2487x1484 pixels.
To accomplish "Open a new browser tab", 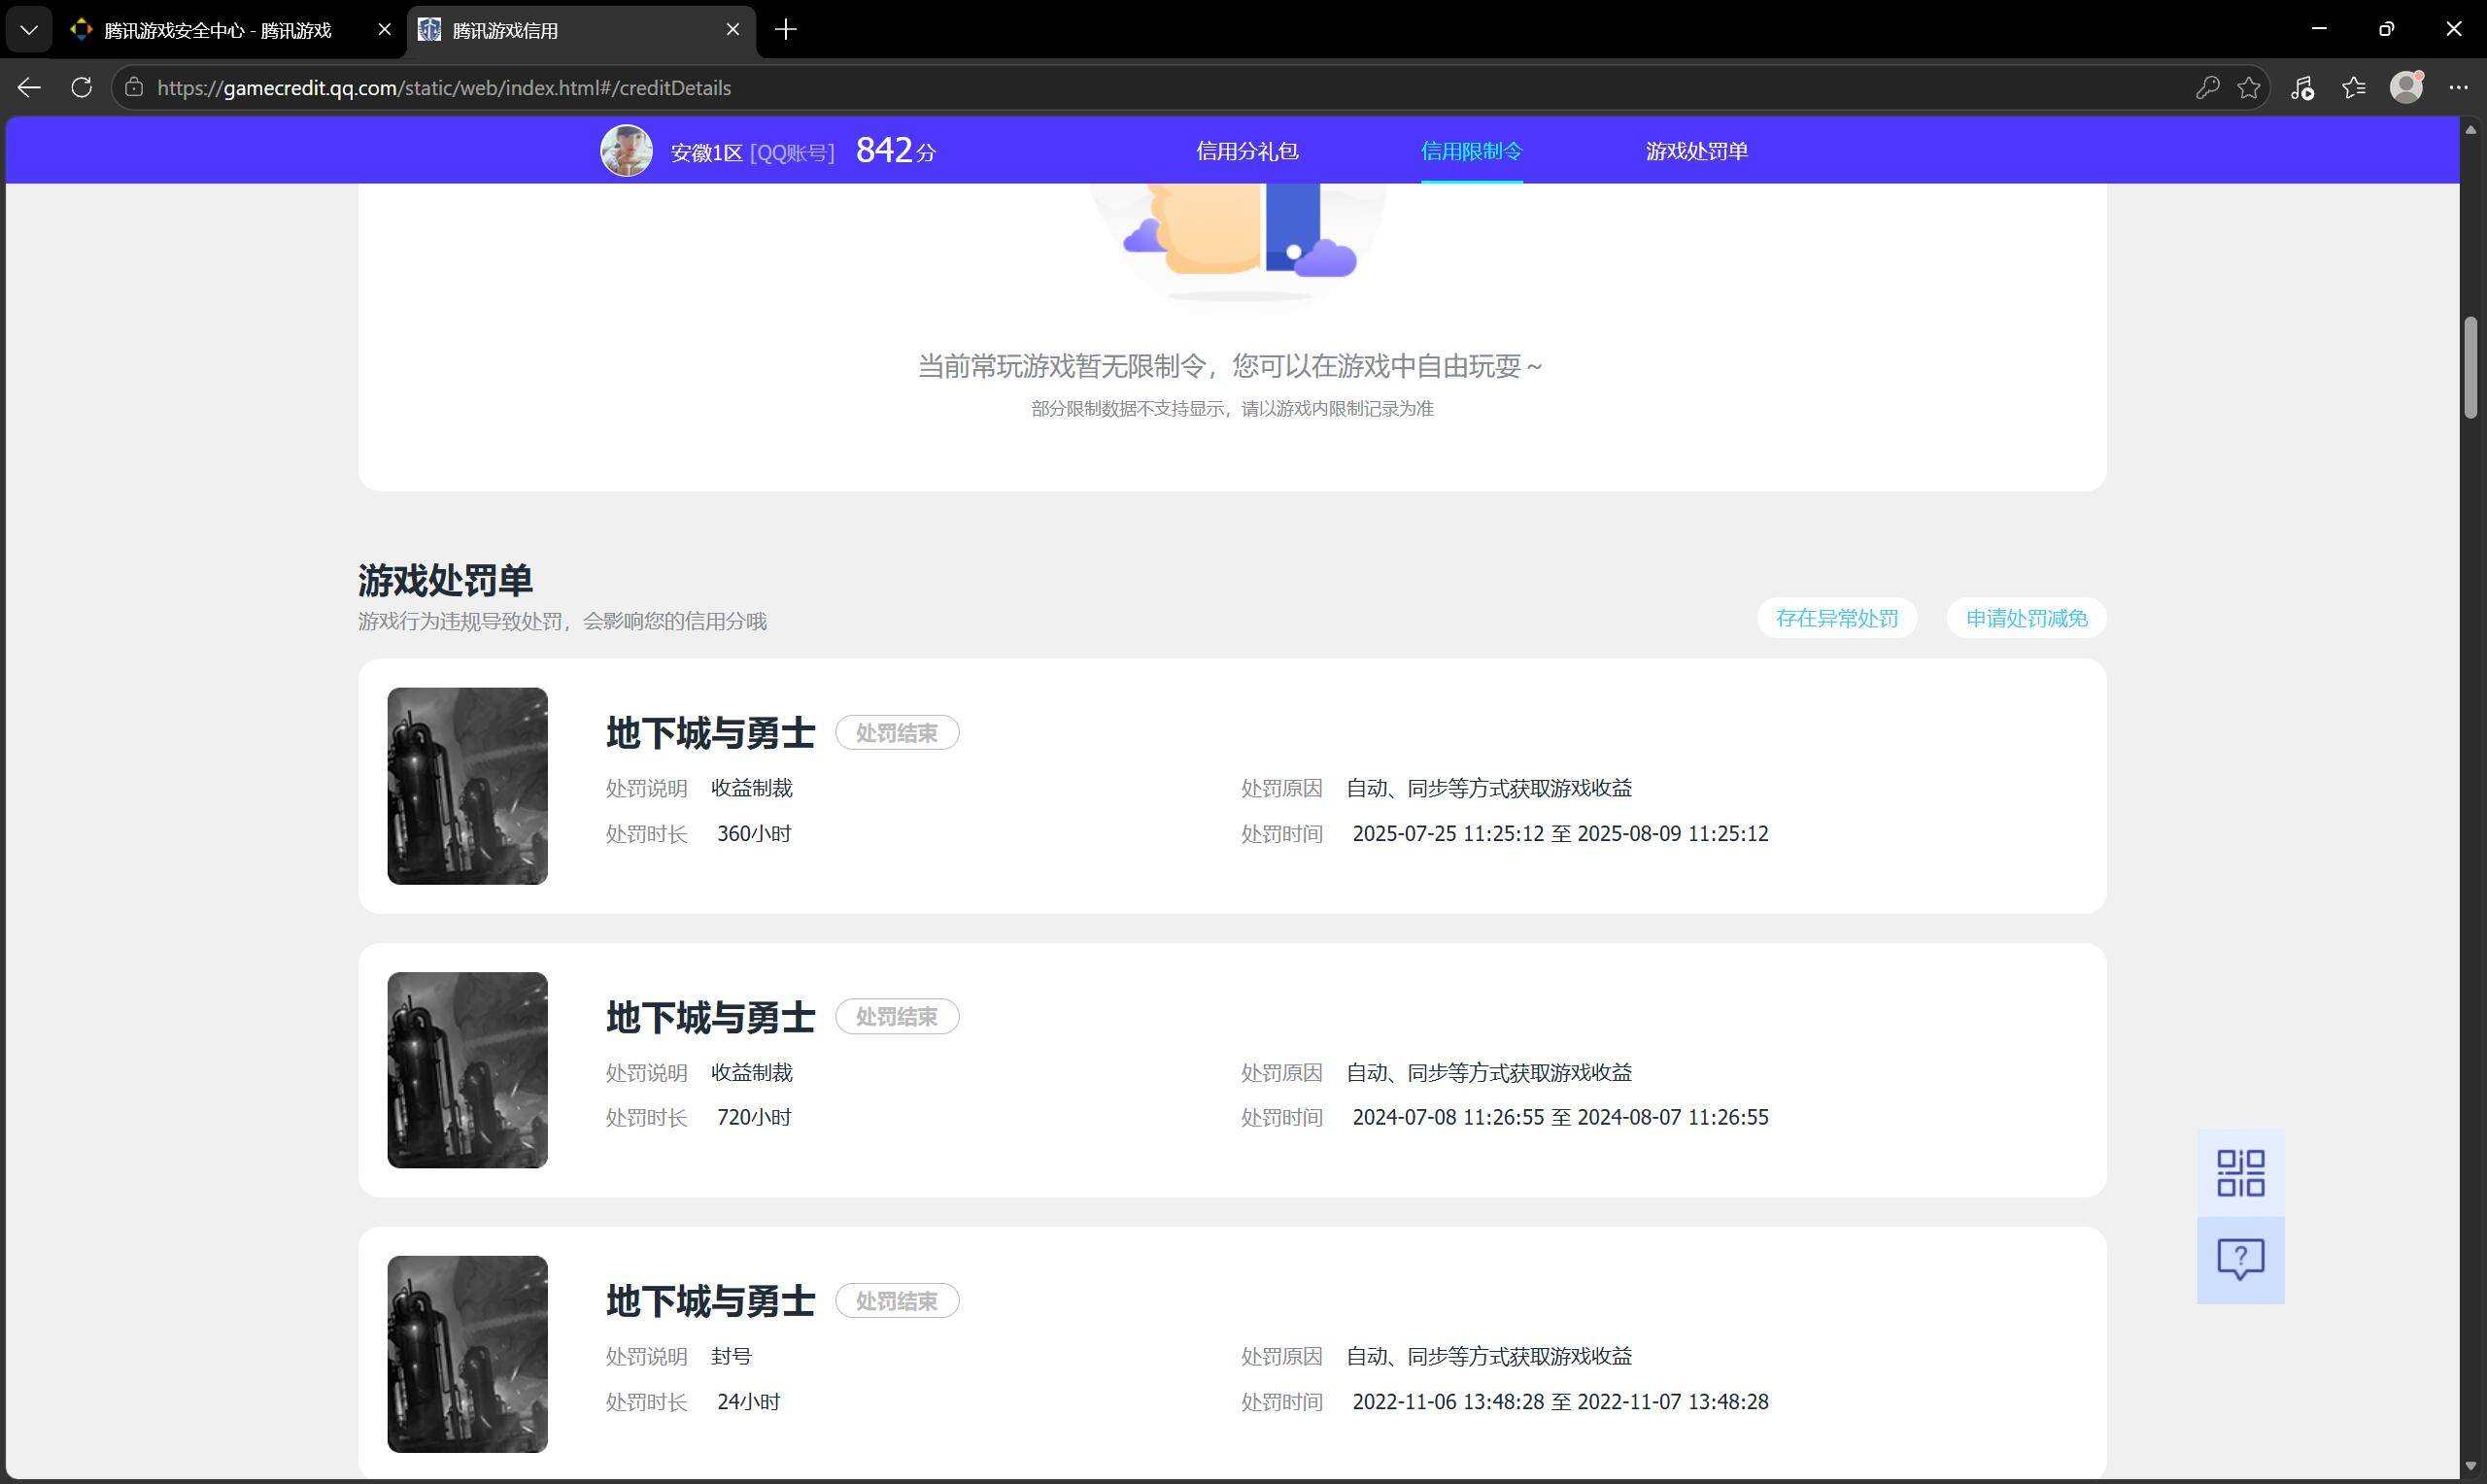I will click(x=786, y=30).
